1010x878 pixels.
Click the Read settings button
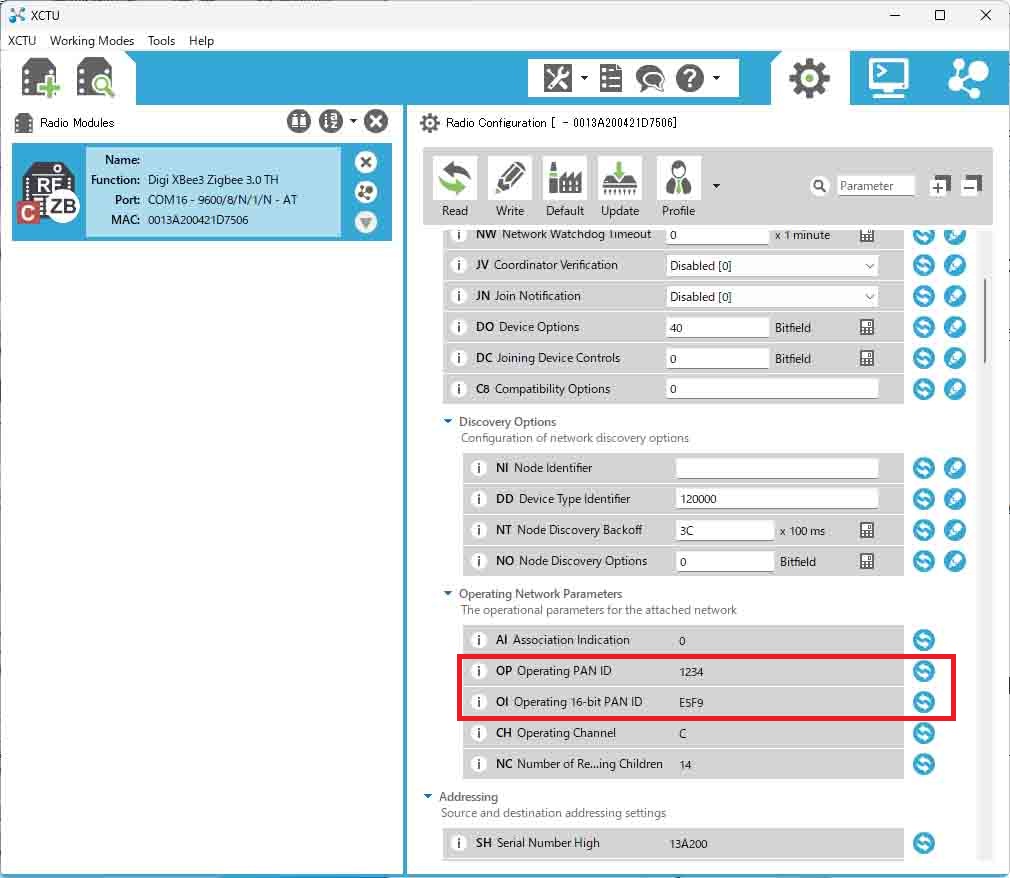tap(455, 179)
